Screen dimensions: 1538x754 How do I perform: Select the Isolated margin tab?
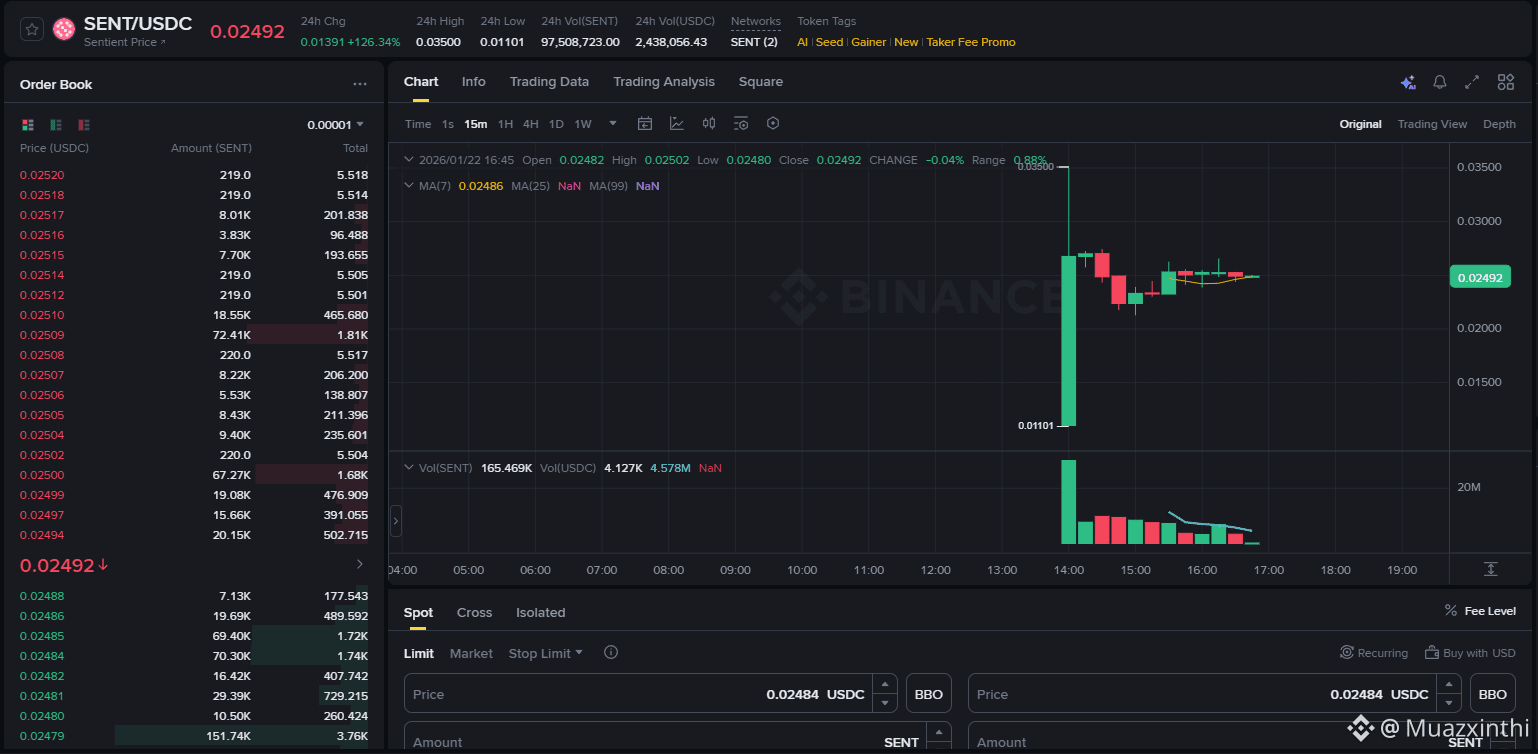click(540, 613)
